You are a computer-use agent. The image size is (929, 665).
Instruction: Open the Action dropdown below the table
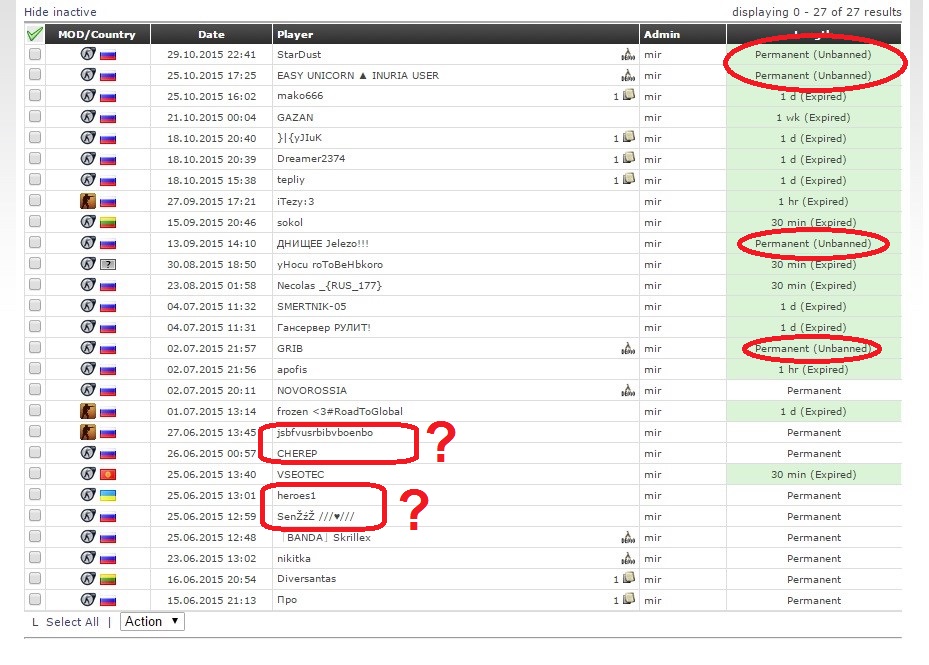(x=152, y=621)
